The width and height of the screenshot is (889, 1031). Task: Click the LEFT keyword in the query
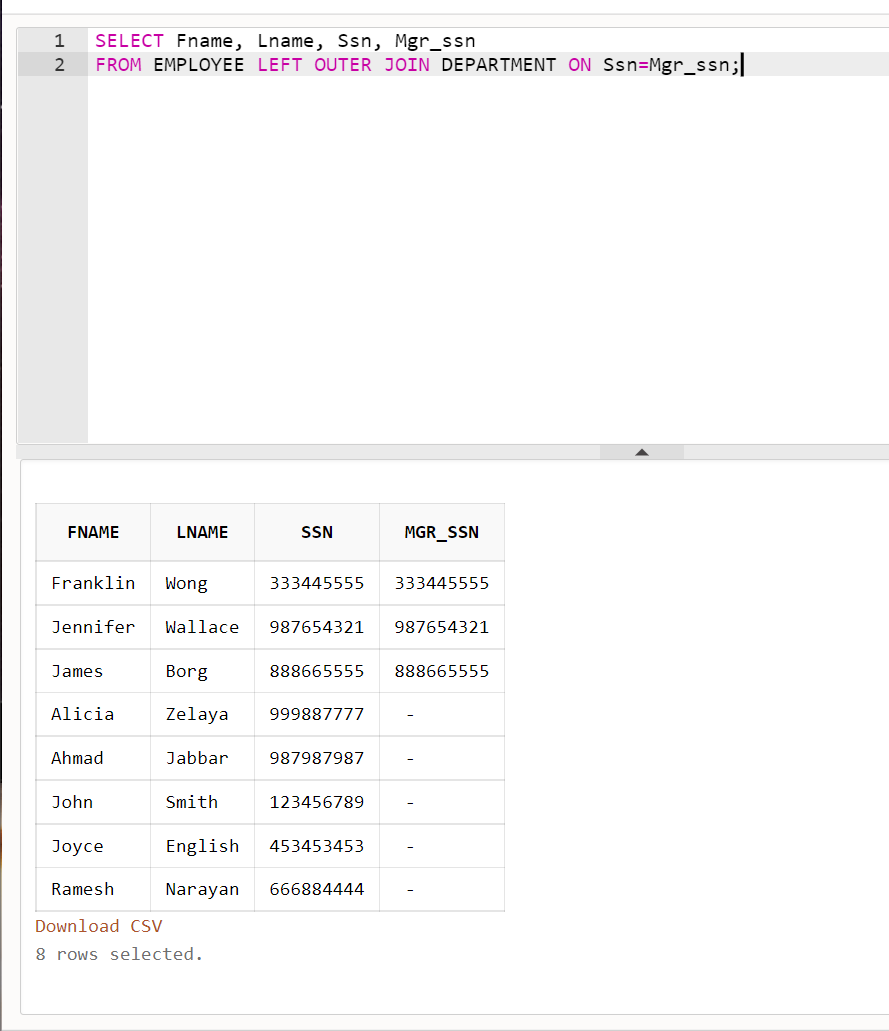point(280,65)
